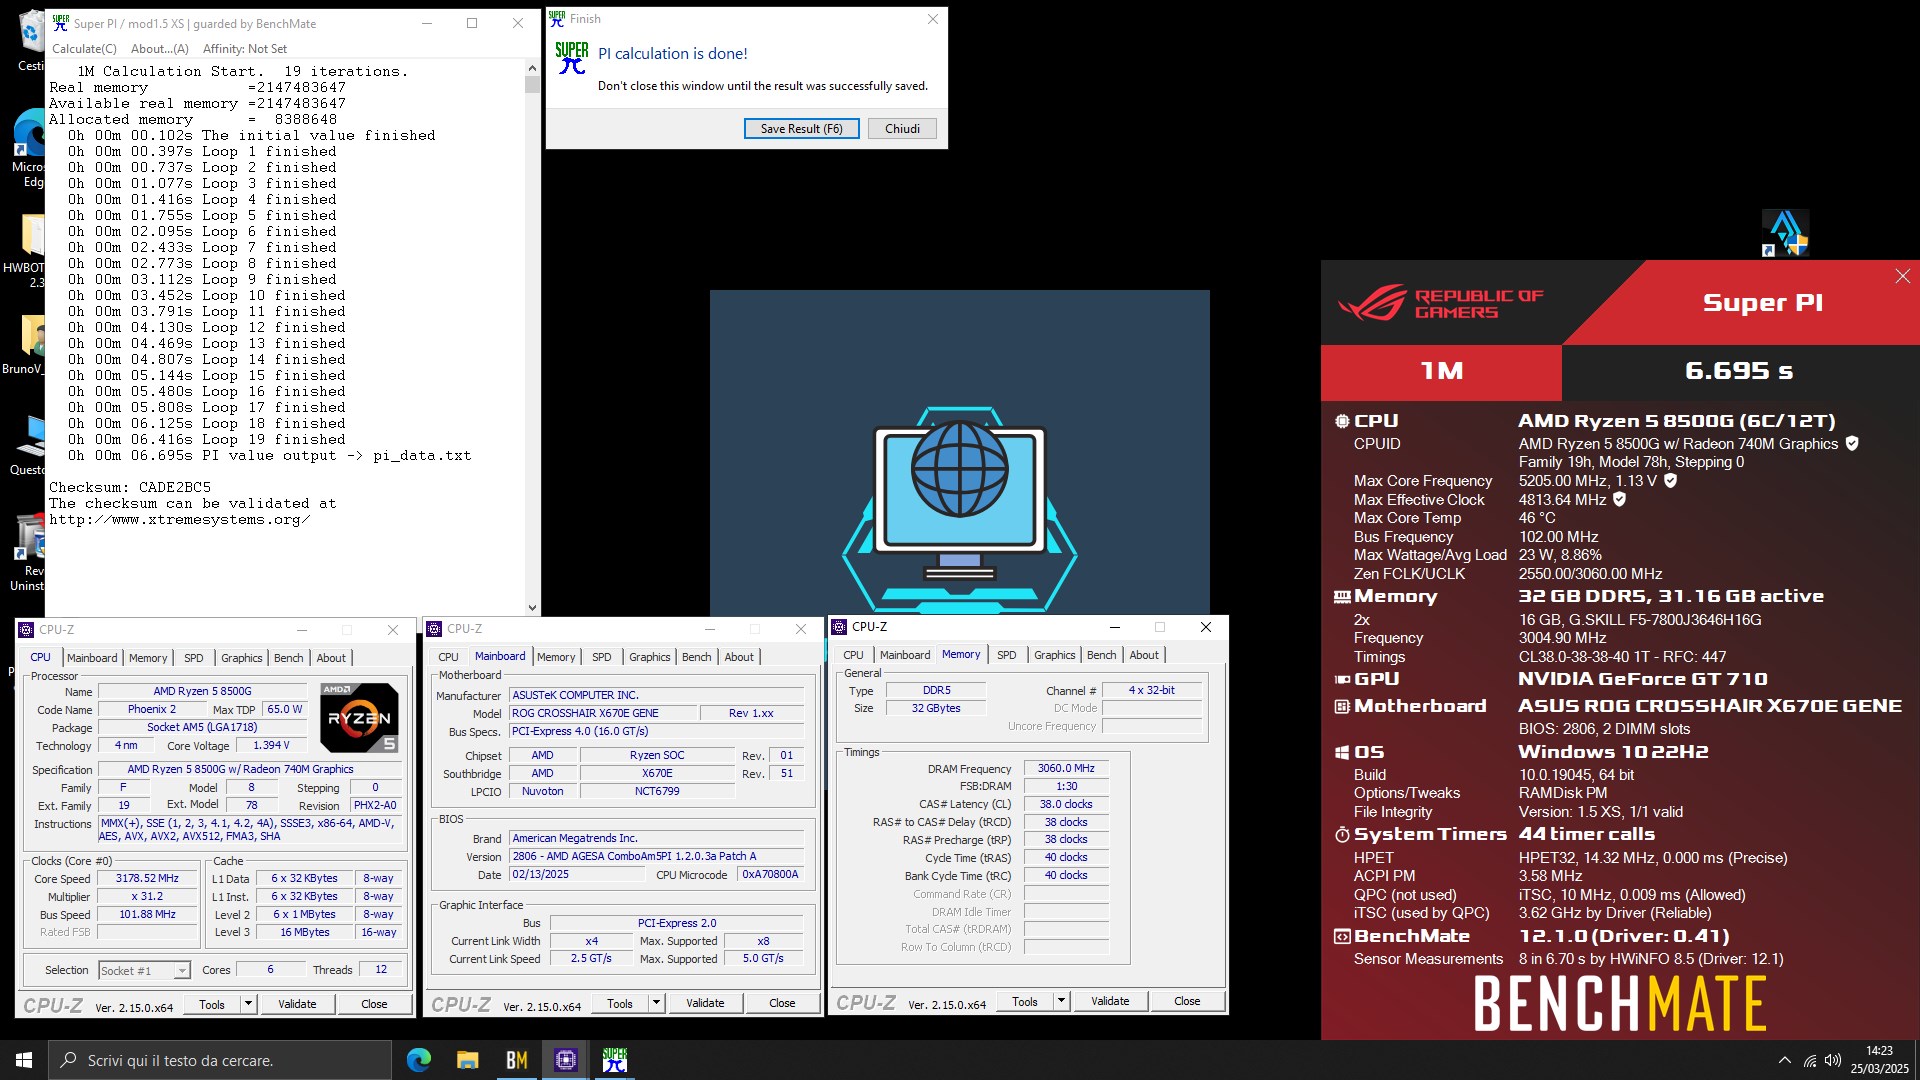Open SPD tab in left CPU-Z window
The image size is (1920, 1080).
194,658
